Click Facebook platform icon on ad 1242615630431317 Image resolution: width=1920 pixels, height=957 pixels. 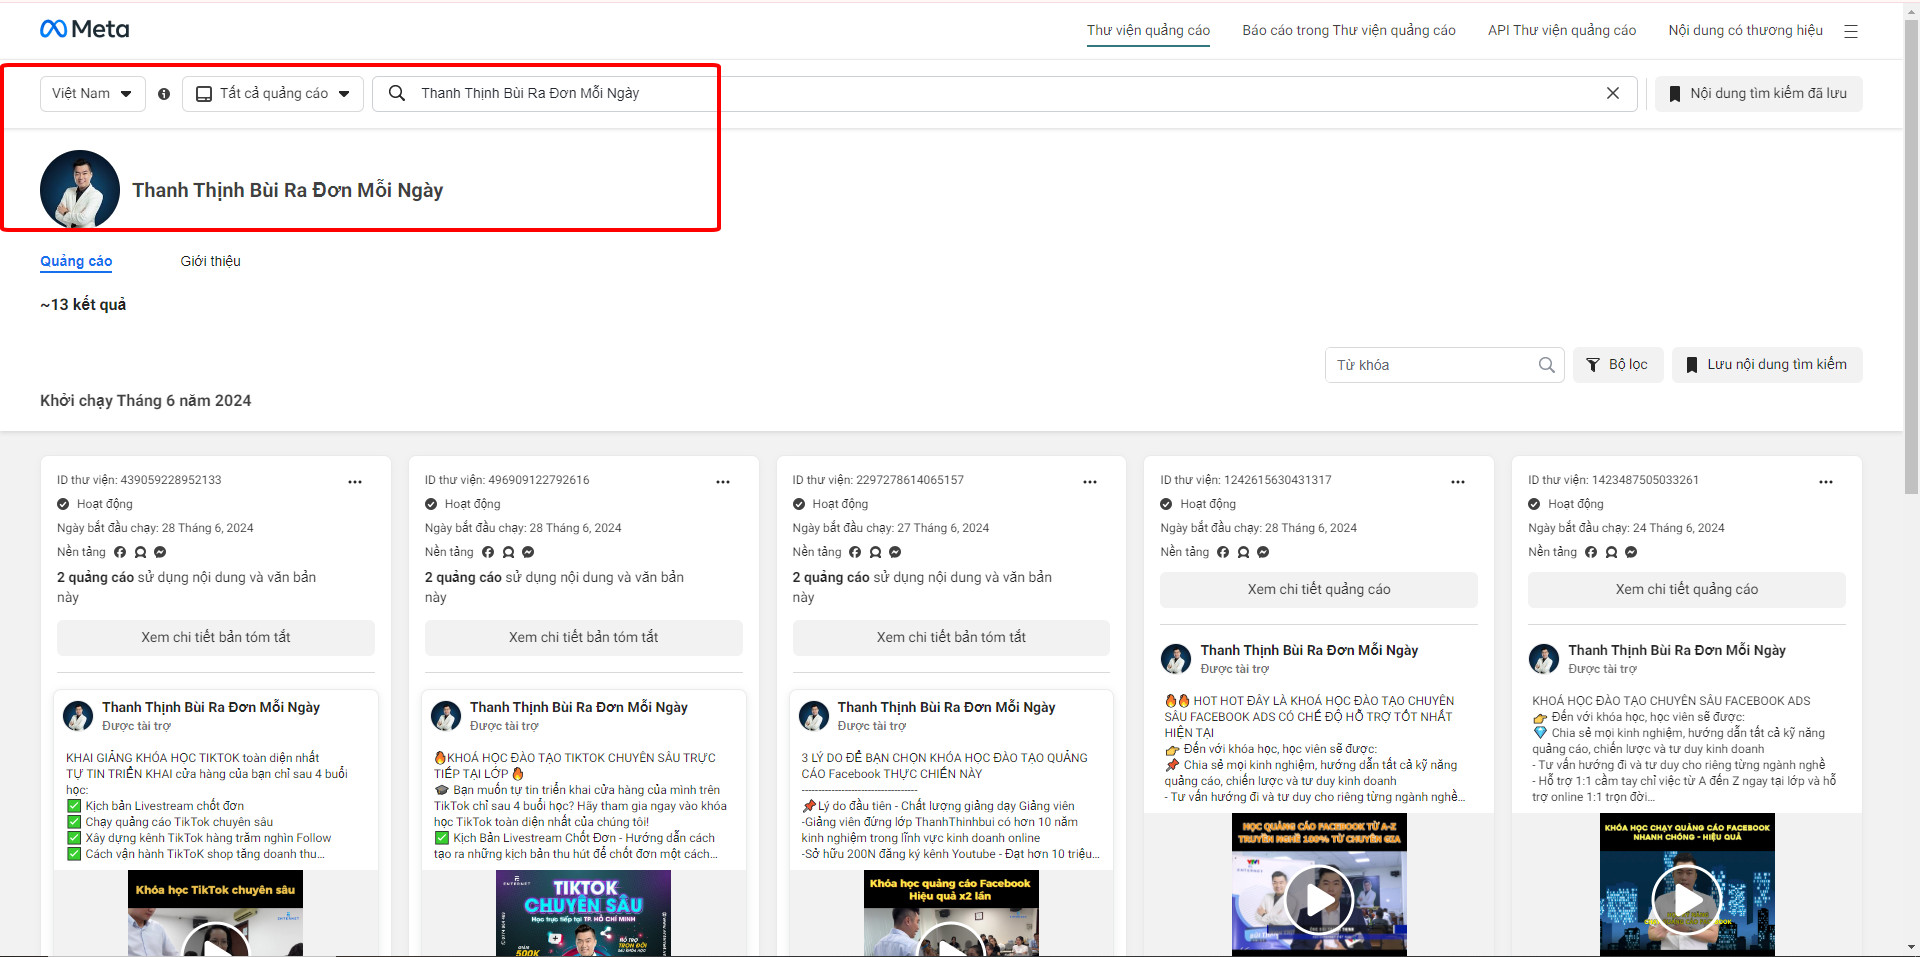coord(1223,552)
